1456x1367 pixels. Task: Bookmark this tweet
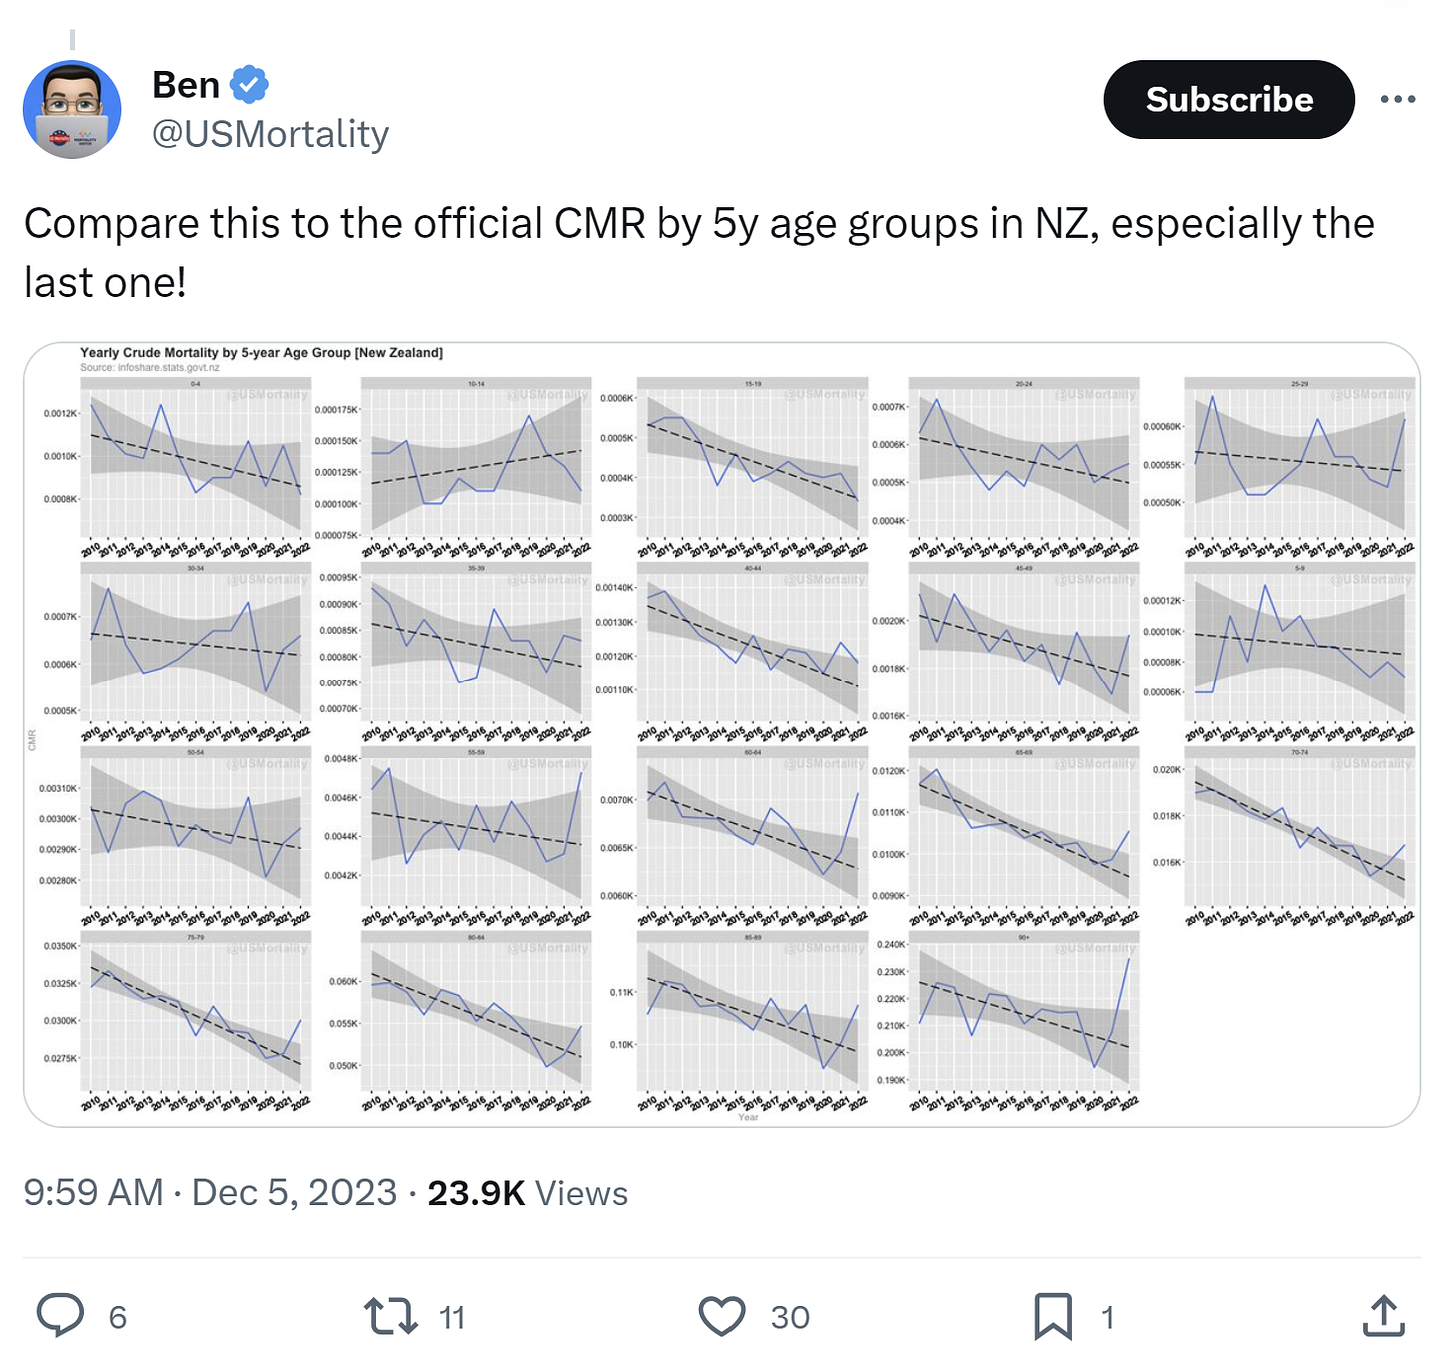pyautogui.click(x=1052, y=1316)
